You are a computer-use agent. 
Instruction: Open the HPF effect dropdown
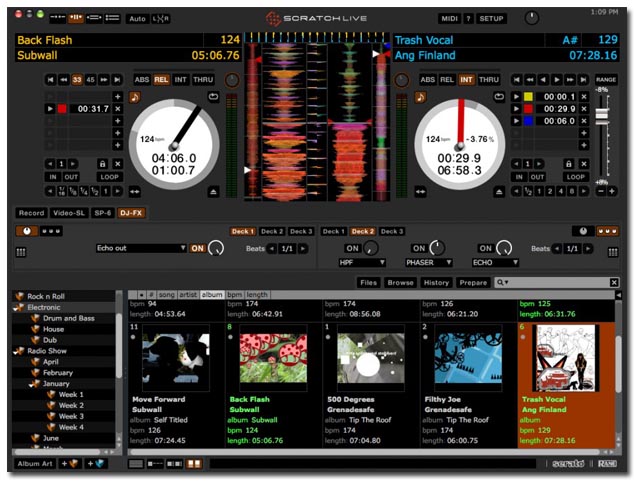[362, 262]
